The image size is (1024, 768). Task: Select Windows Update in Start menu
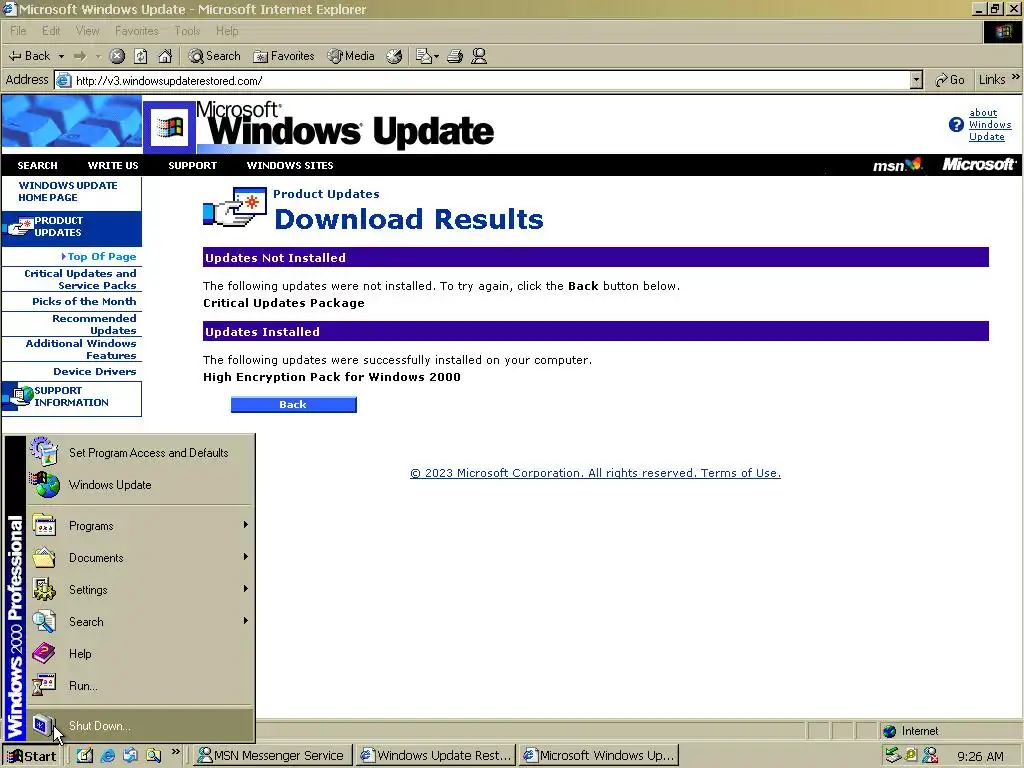coord(140,485)
